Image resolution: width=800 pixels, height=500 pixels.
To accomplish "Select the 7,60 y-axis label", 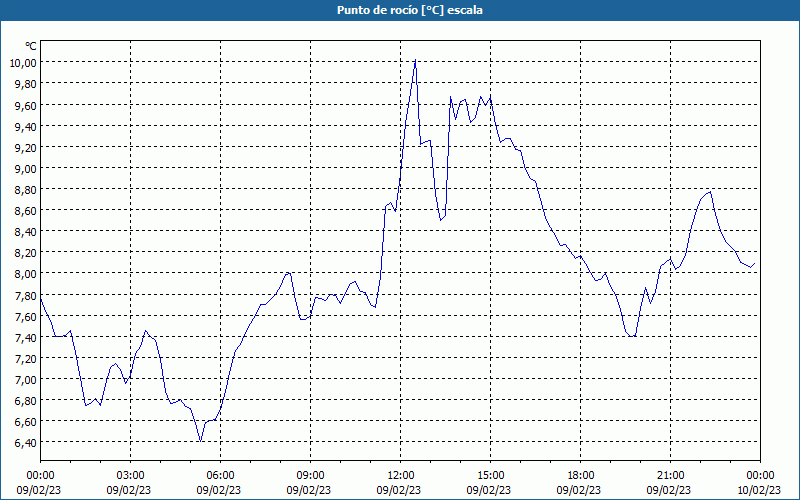I will click(x=26, y=316).
